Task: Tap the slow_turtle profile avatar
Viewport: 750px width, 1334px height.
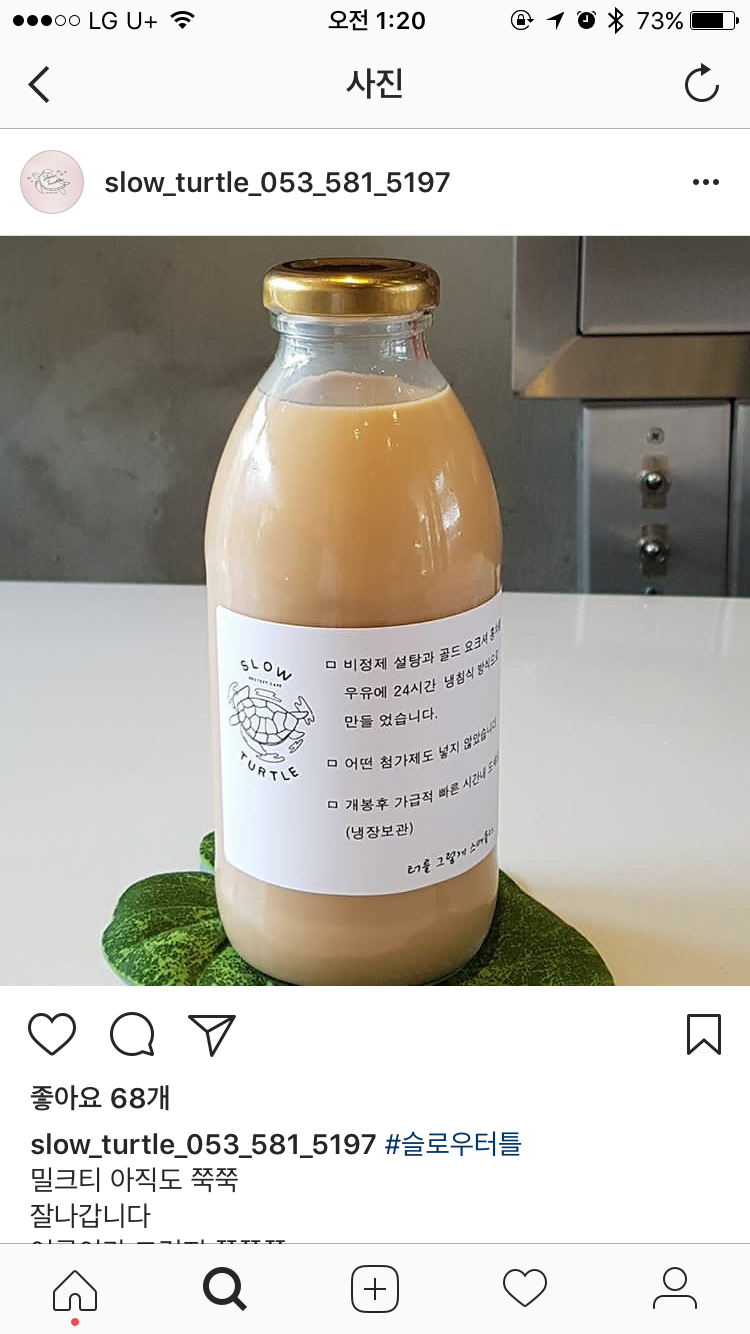Action: point(52,182)
